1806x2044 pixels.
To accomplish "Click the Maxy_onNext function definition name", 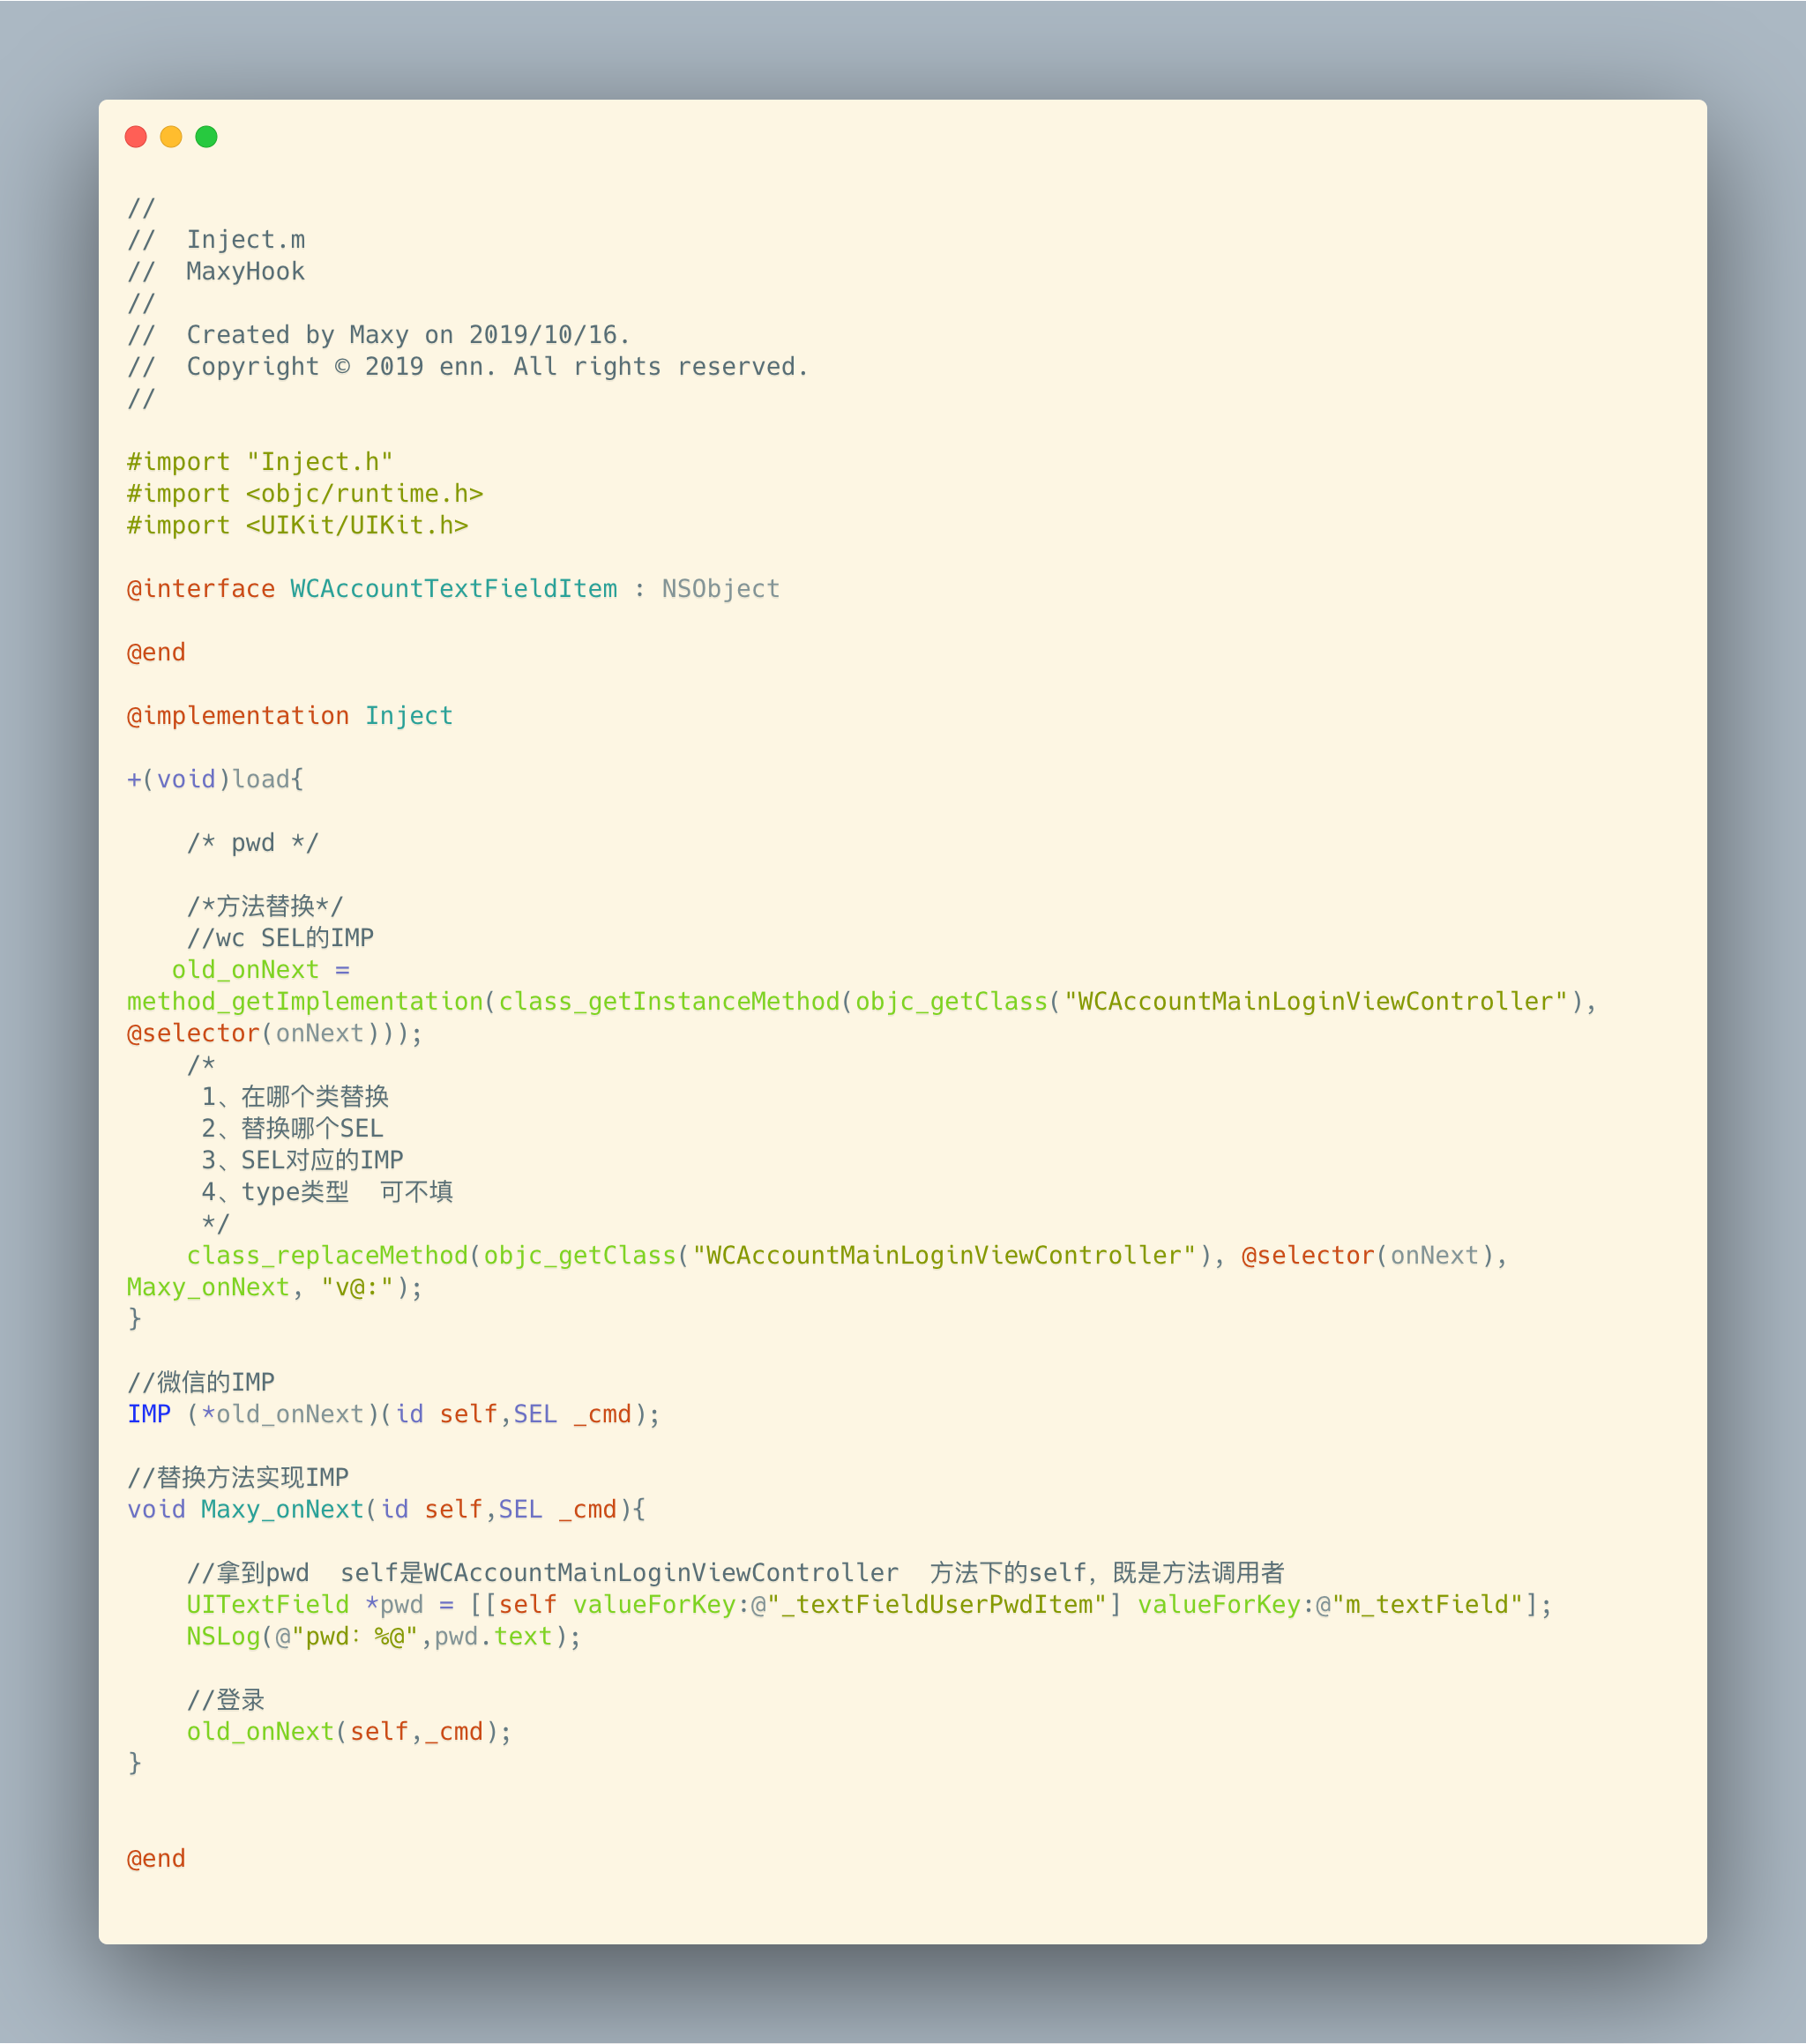I will tap(282, 1510).
